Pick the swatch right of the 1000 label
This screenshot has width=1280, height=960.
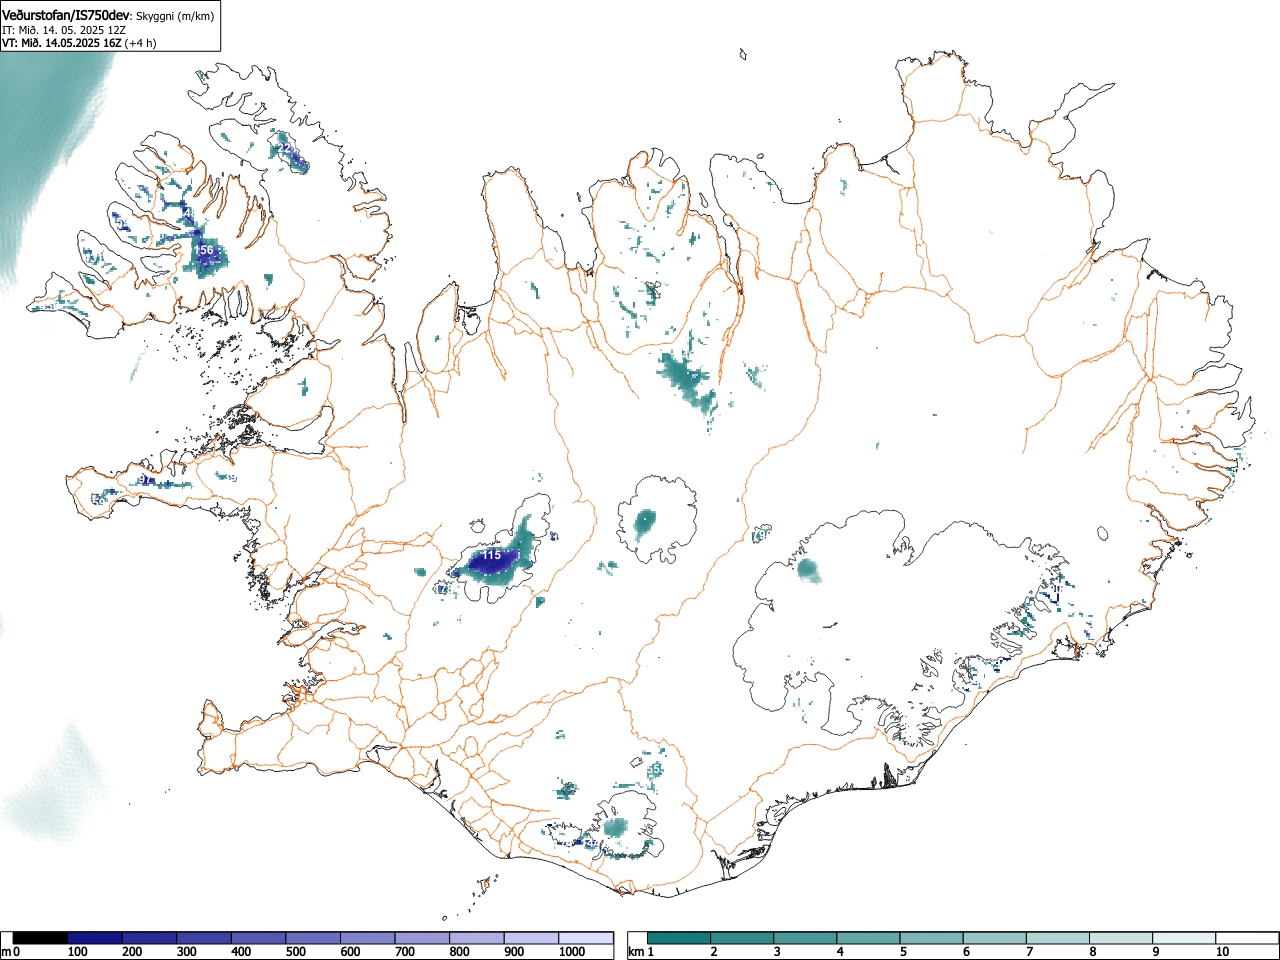point(586,938)
